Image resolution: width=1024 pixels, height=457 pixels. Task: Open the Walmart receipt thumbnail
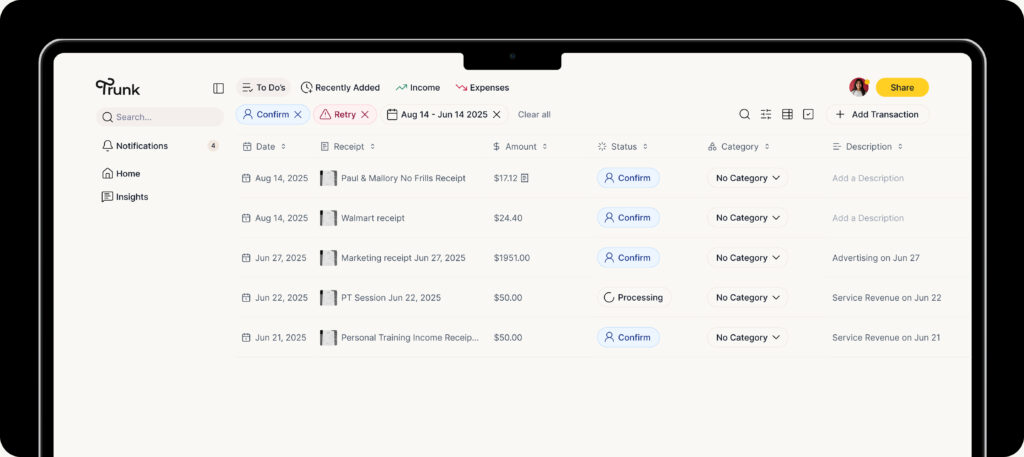(328, 218)
